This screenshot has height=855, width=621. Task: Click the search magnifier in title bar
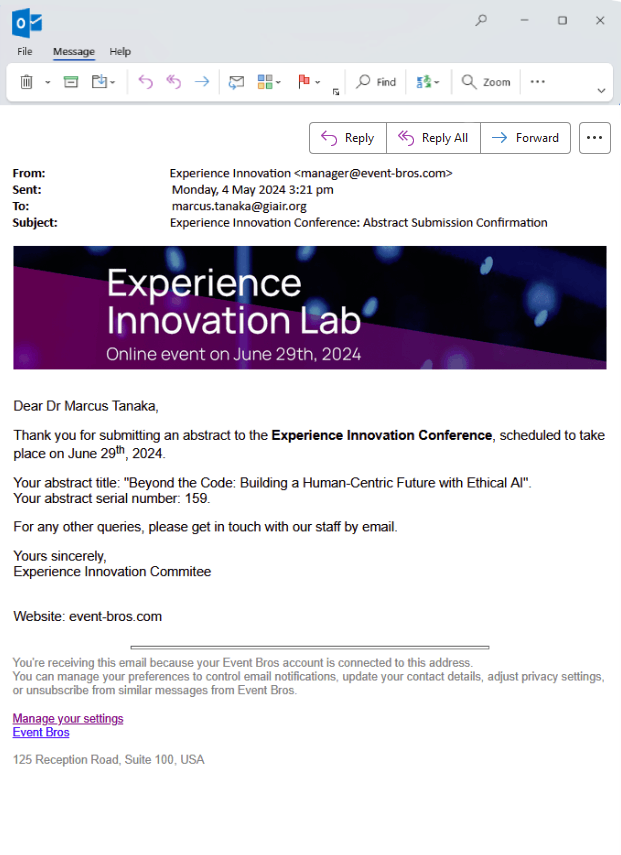pyautogui.click(x=481, y=20)
